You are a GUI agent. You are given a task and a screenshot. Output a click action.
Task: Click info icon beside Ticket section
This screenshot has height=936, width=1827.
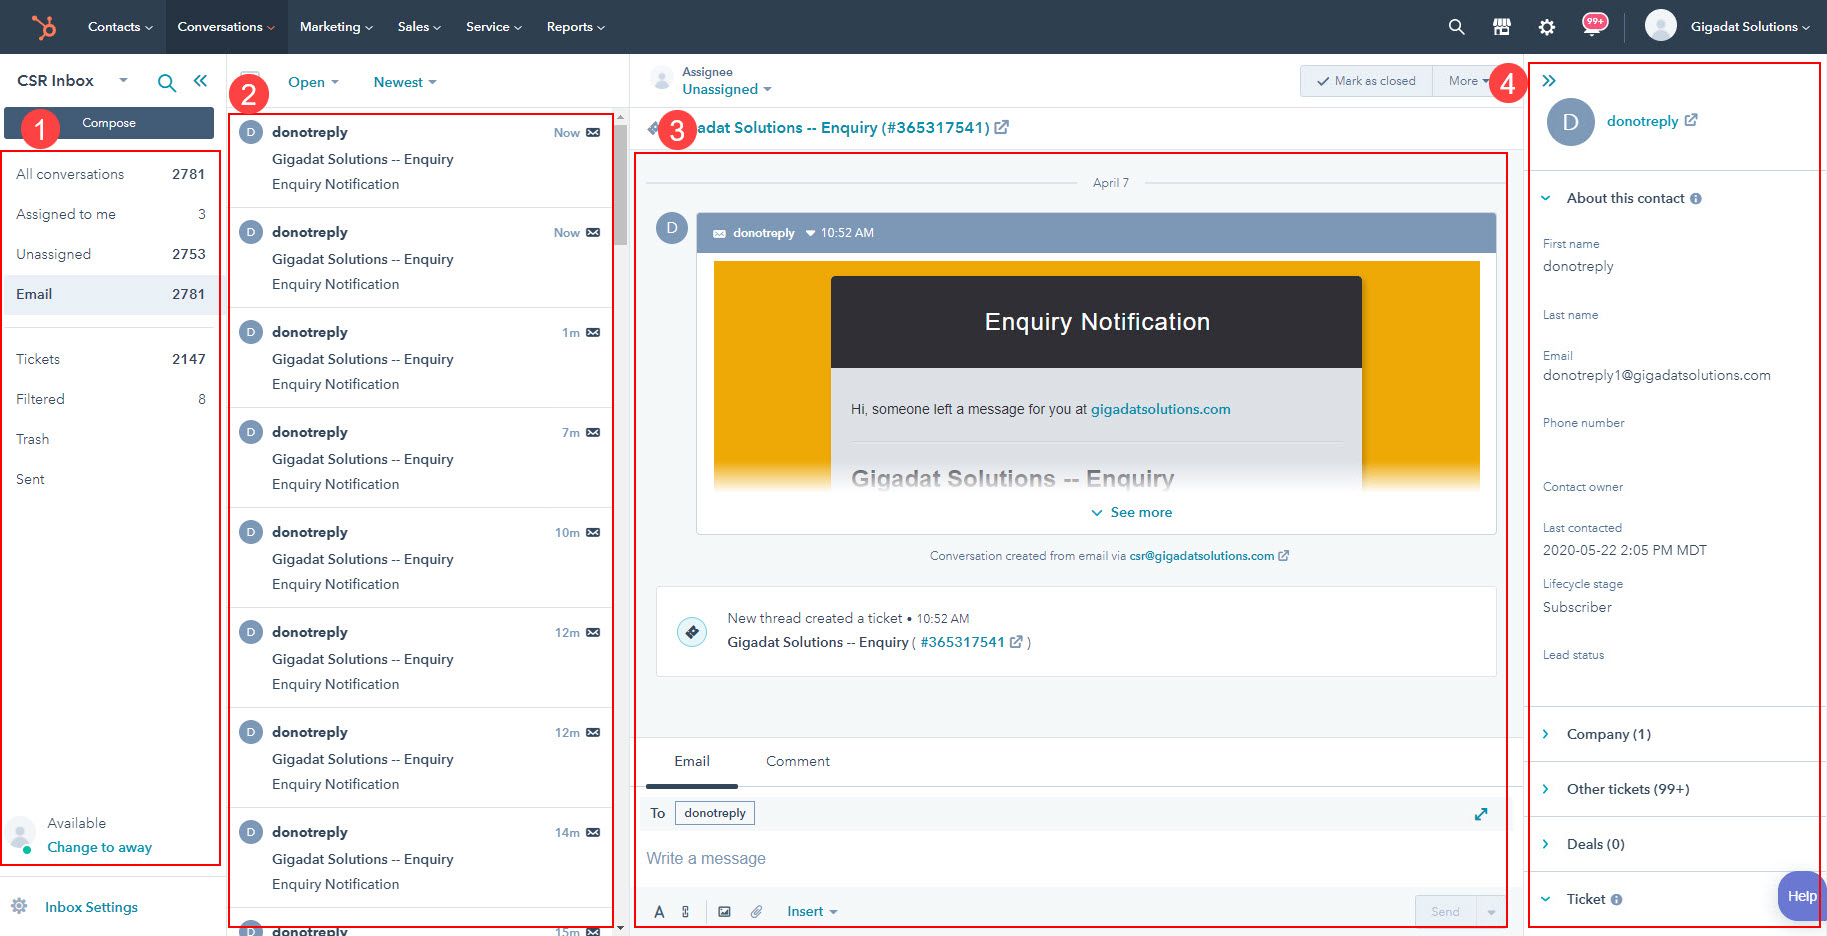1617,900
